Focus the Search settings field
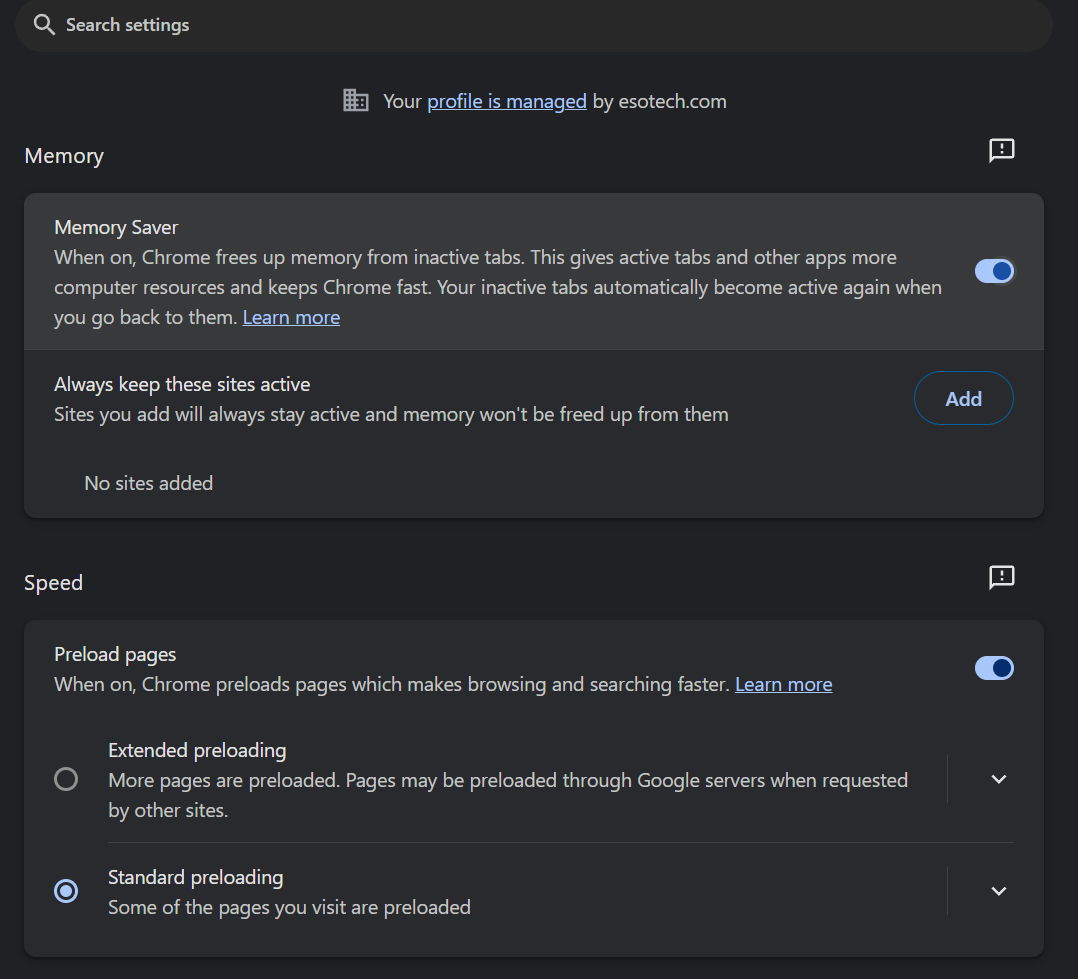The height and width of the screenshot is (979, 1078). point(534,25)
